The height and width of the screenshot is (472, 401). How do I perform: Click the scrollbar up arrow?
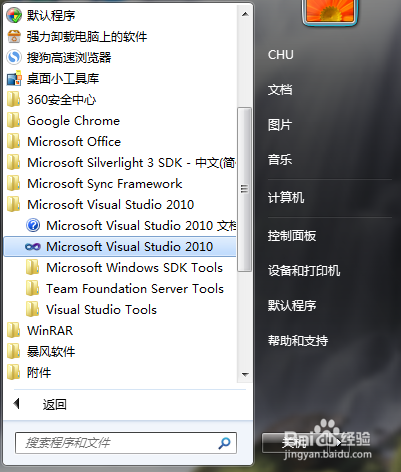pyautogui.click(x=245, y=14)
